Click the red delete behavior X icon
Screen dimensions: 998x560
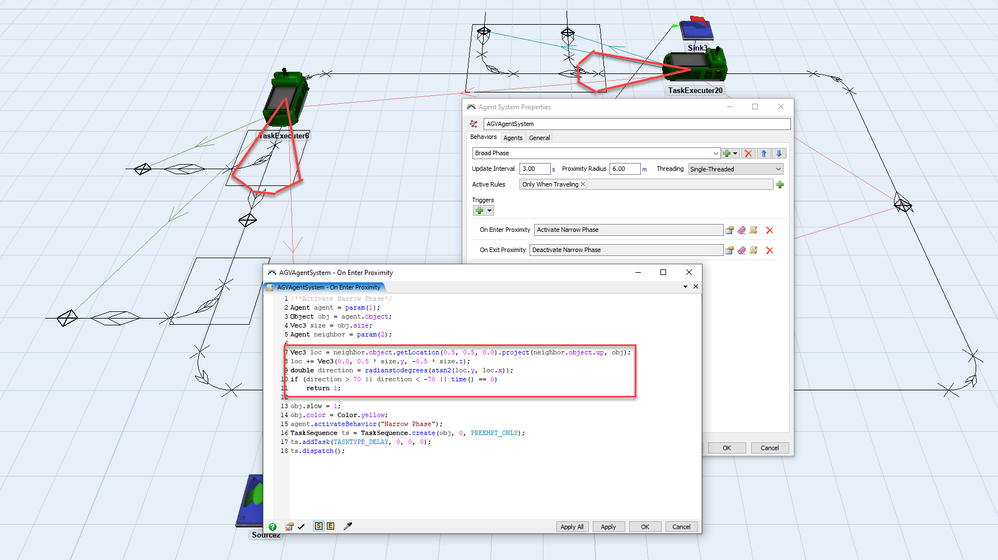click(748, 153)
